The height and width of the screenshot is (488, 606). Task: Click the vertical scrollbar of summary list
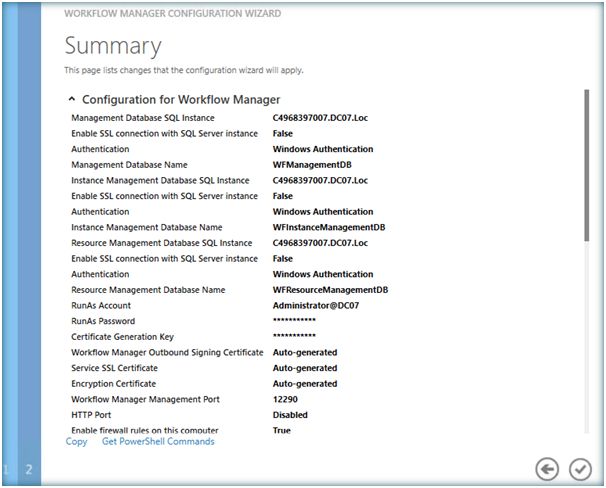tap(587, 165)
